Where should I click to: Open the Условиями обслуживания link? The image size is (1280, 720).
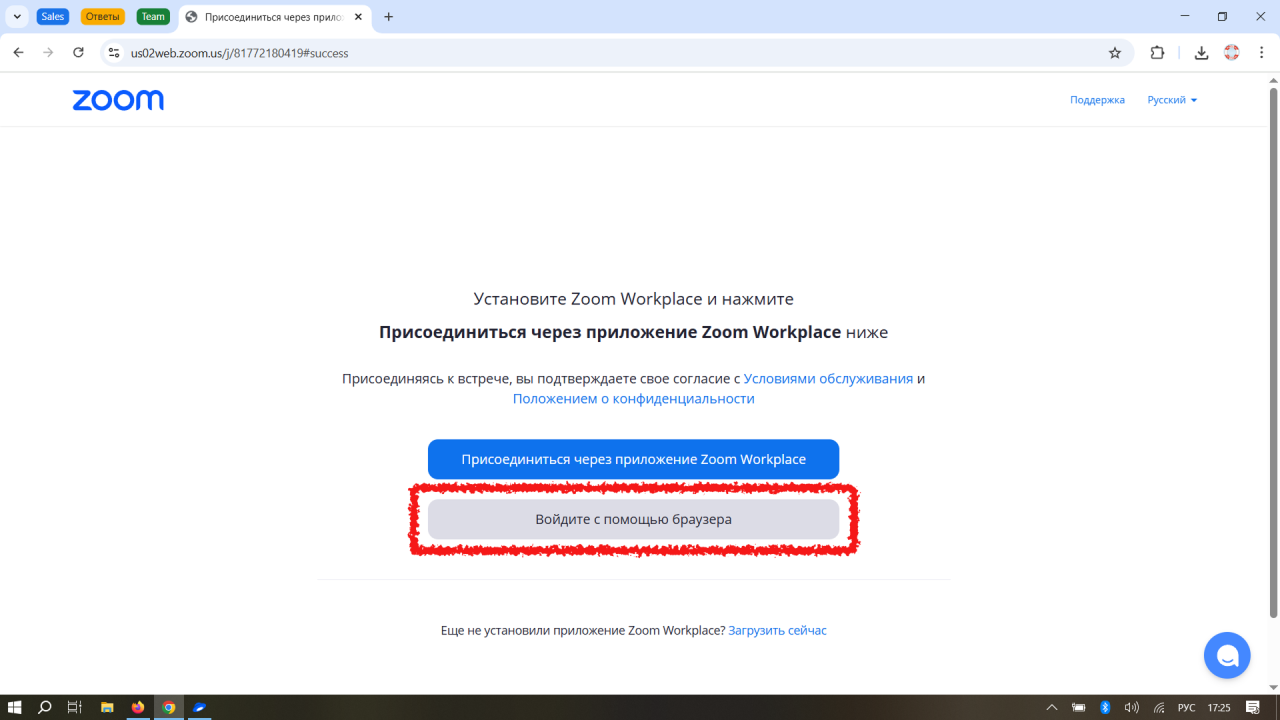(x=828, y=379)
